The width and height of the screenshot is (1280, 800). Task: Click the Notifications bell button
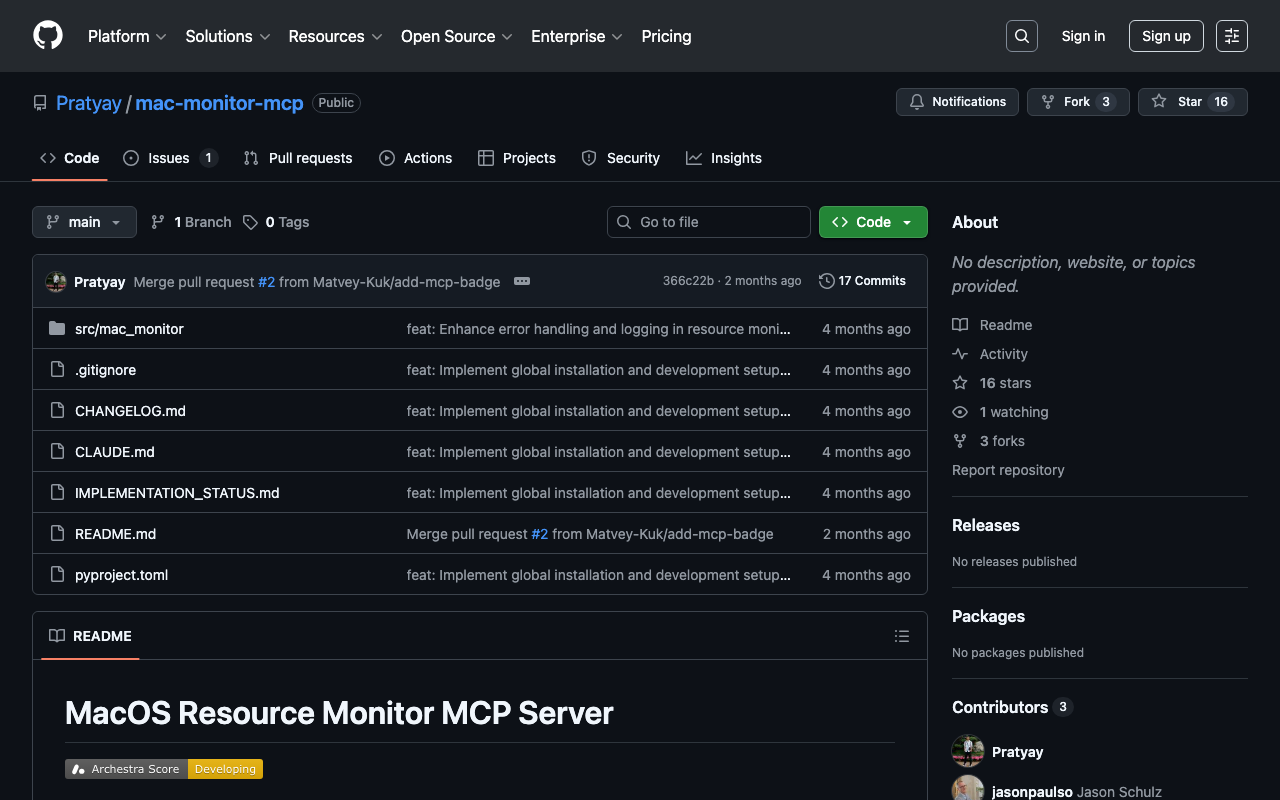[957, 102]
